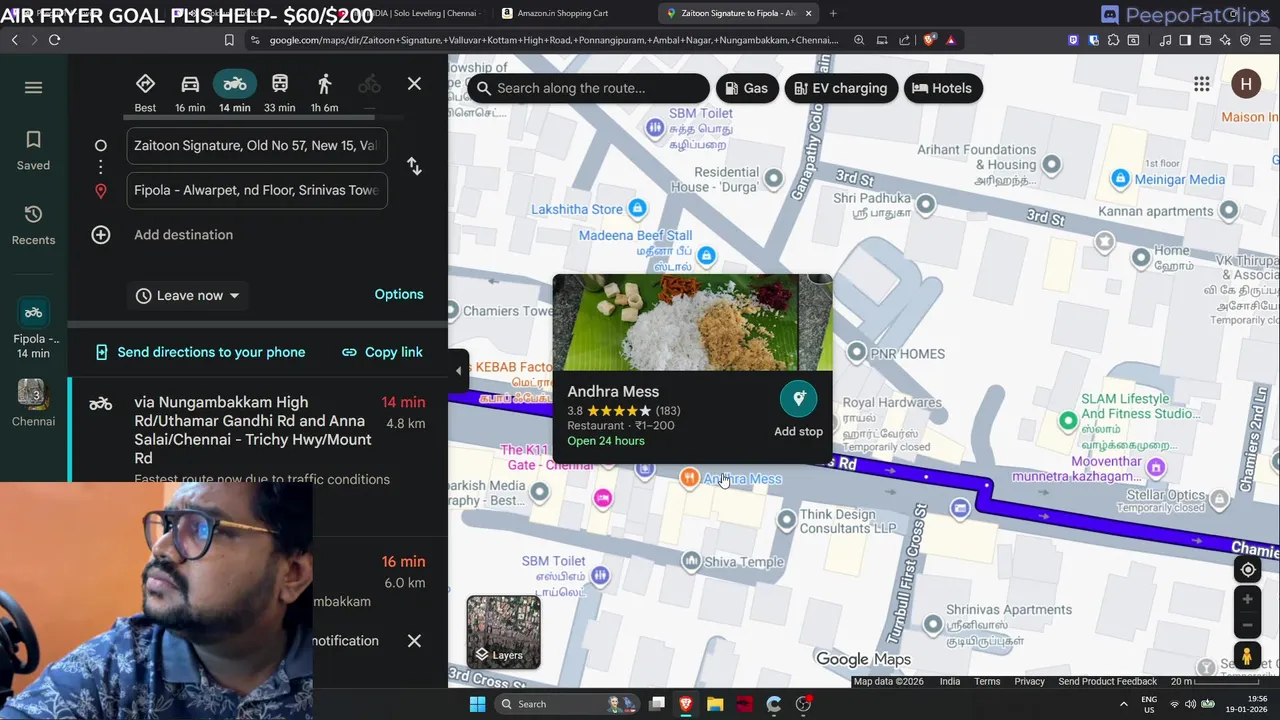Collapse the side panel with arrow

458,370
